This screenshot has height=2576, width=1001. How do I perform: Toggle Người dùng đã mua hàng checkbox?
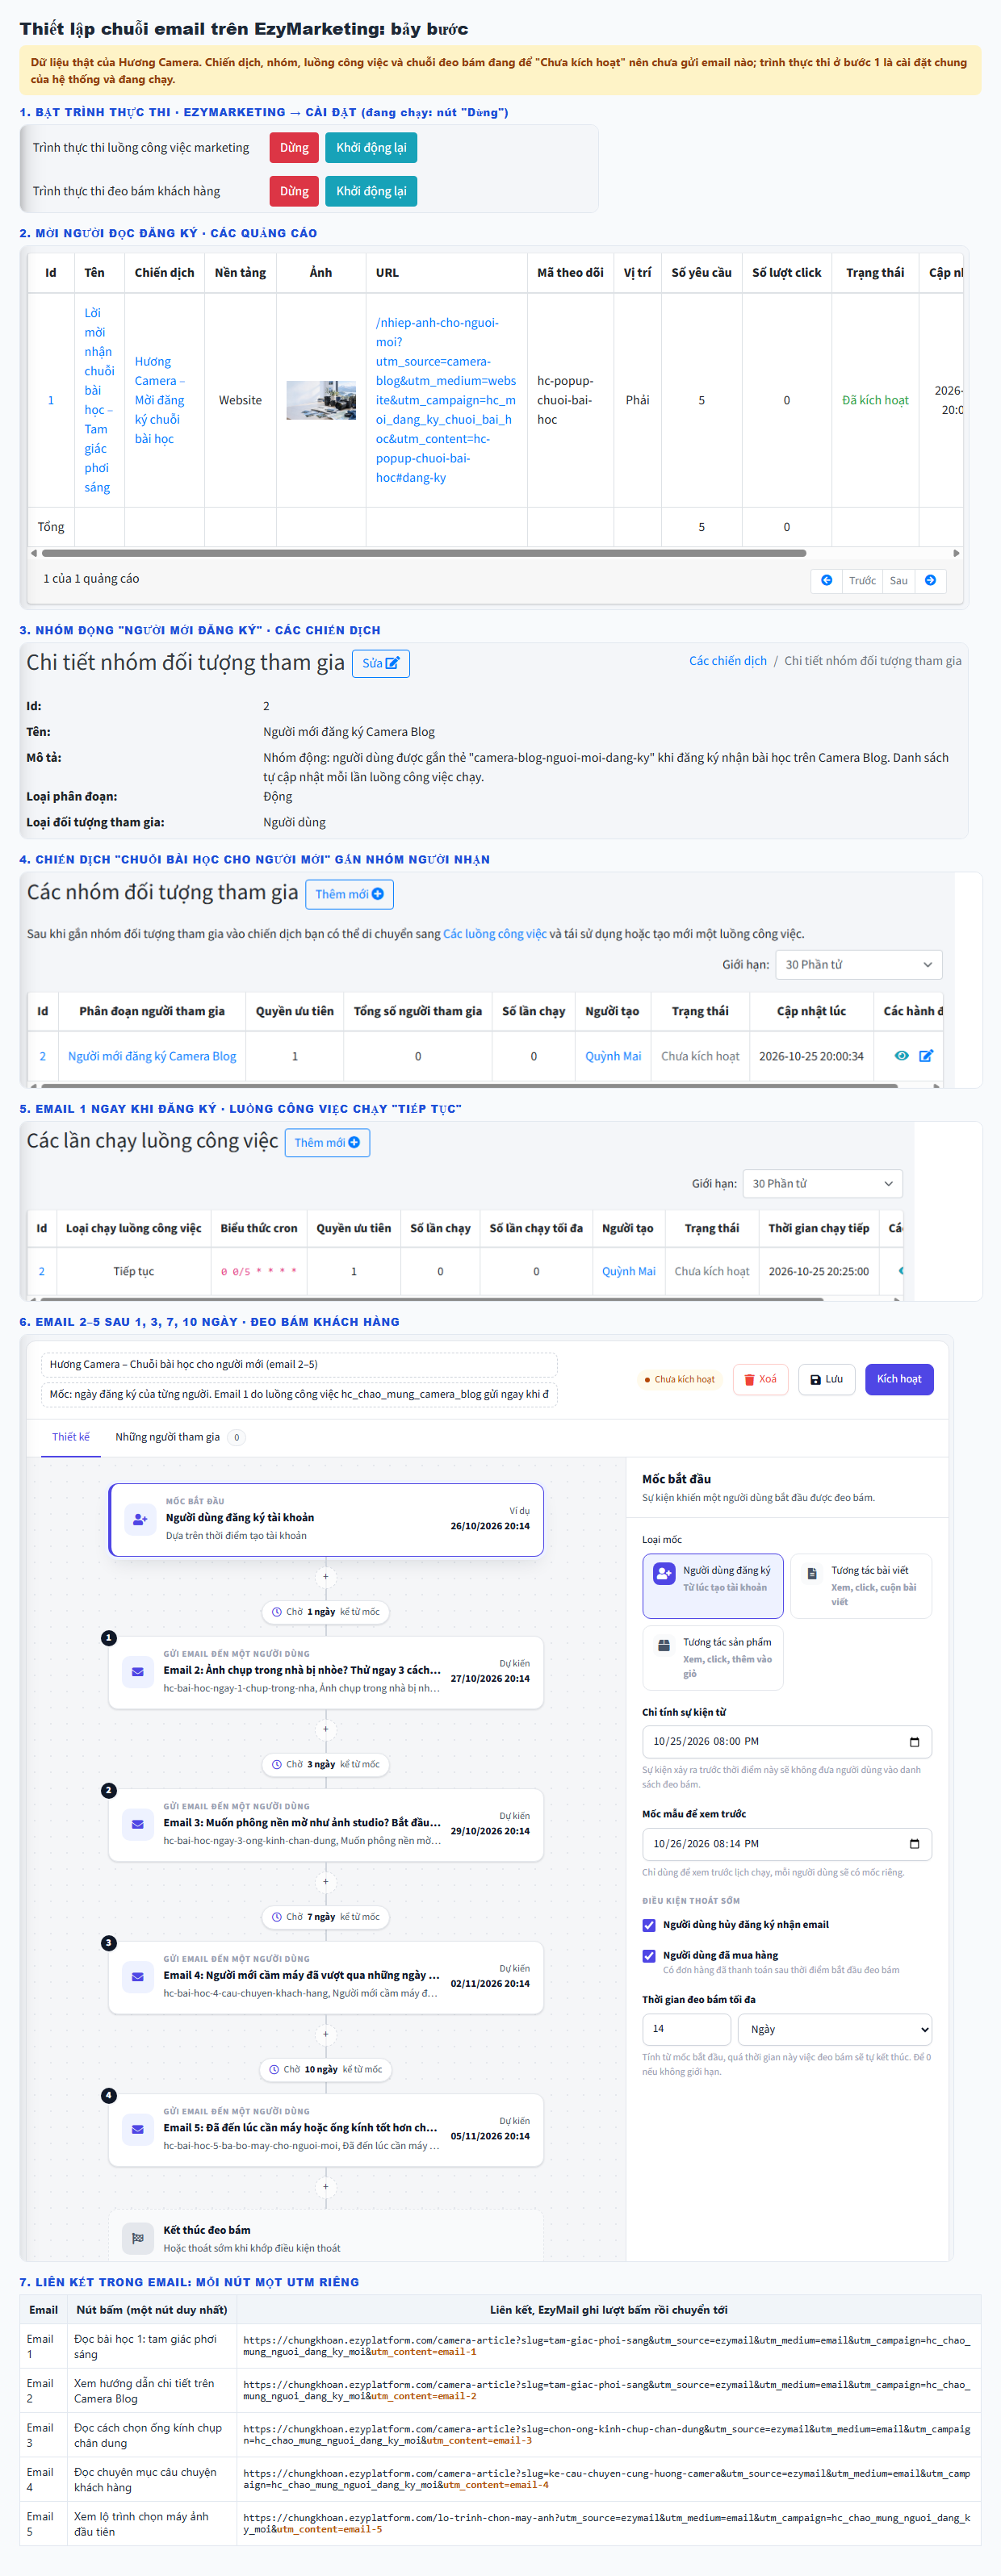click(x=649, y=1955)
